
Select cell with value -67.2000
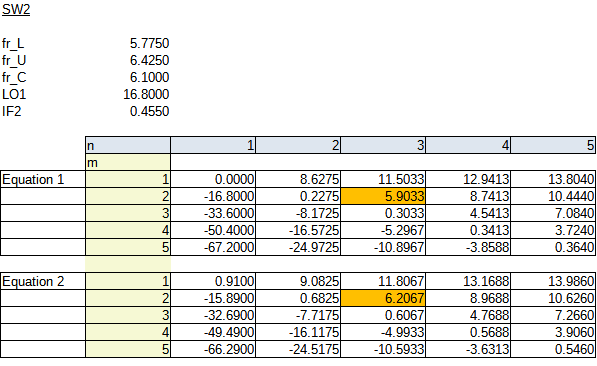213,247
